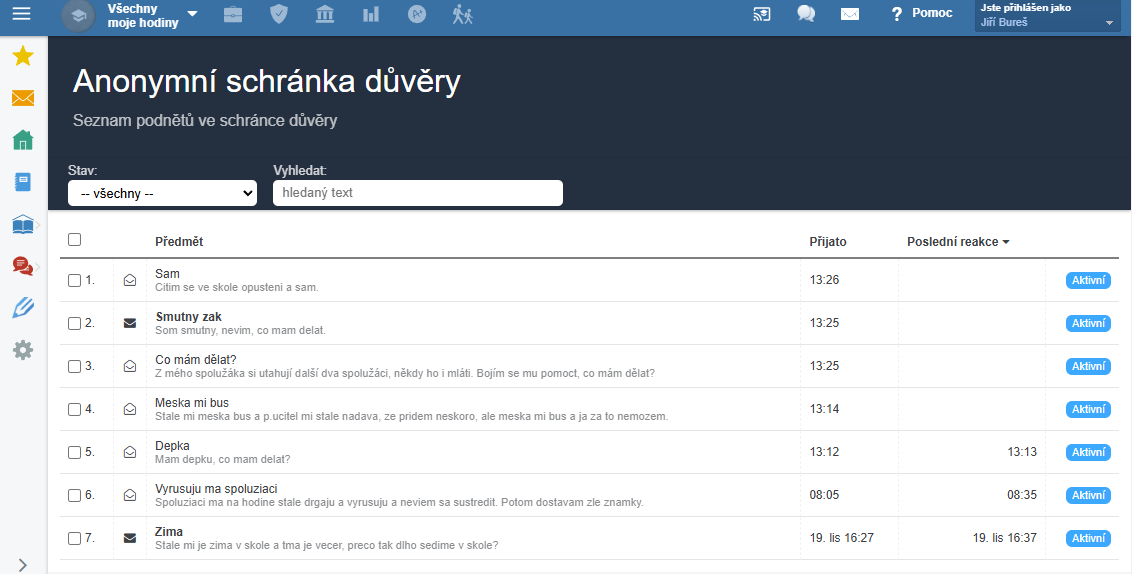1132x574 pixels.
Task: Click opened envelope icon in Meska mi bus row
Action: tap(130, 409)
